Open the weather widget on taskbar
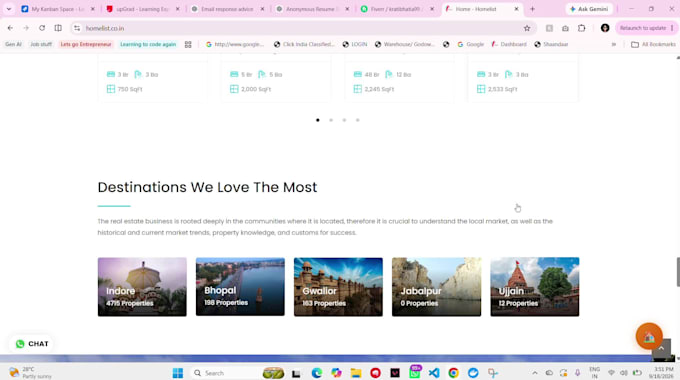Screen dimensions: 680x380 point(30,373)
